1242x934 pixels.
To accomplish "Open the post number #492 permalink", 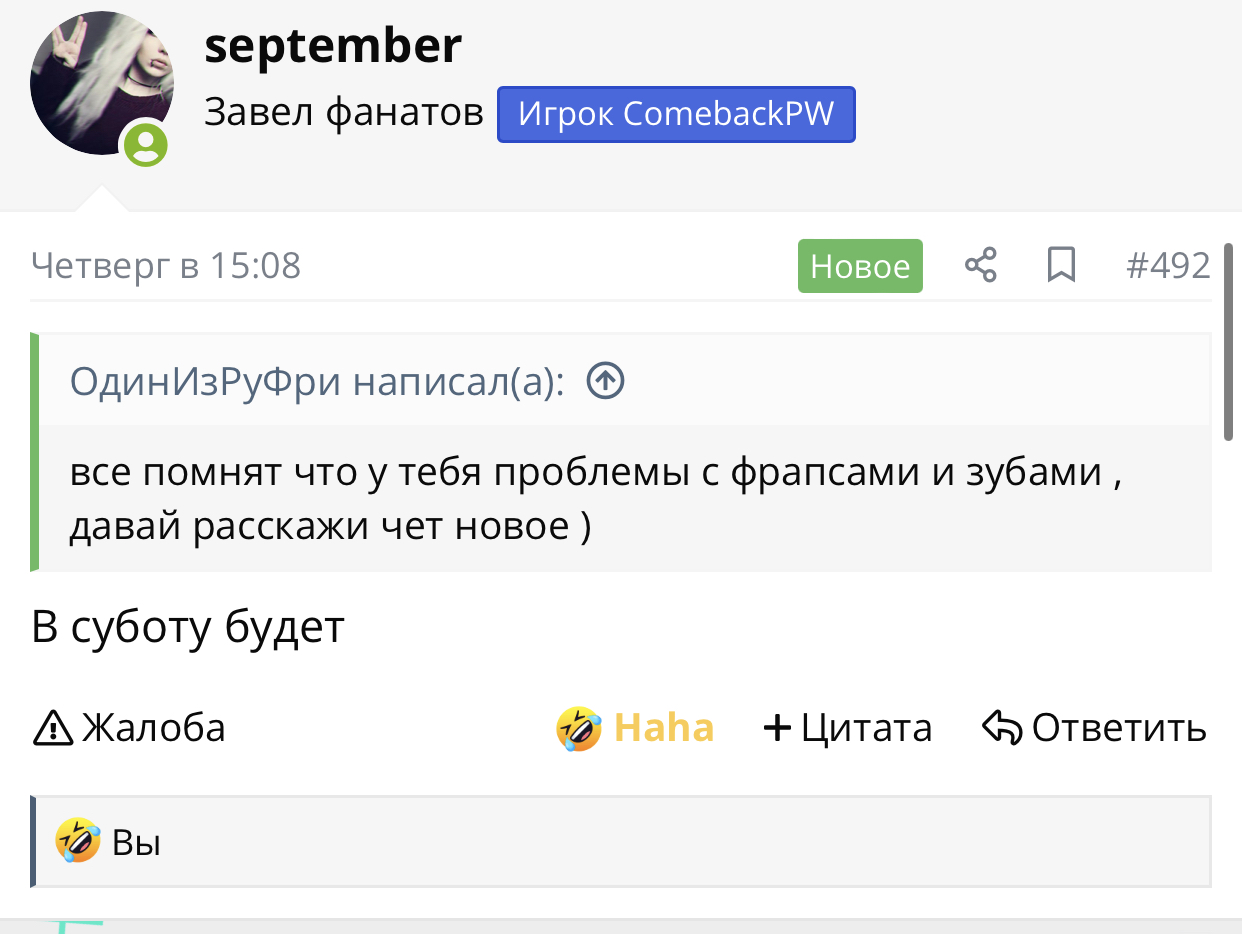I will point(1168,266).
